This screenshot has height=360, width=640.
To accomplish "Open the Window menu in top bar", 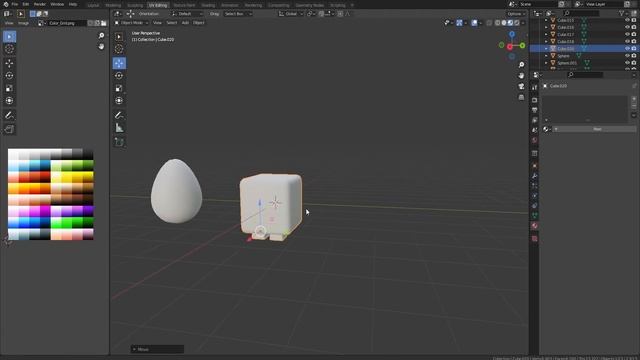I will tap(57, 4).
